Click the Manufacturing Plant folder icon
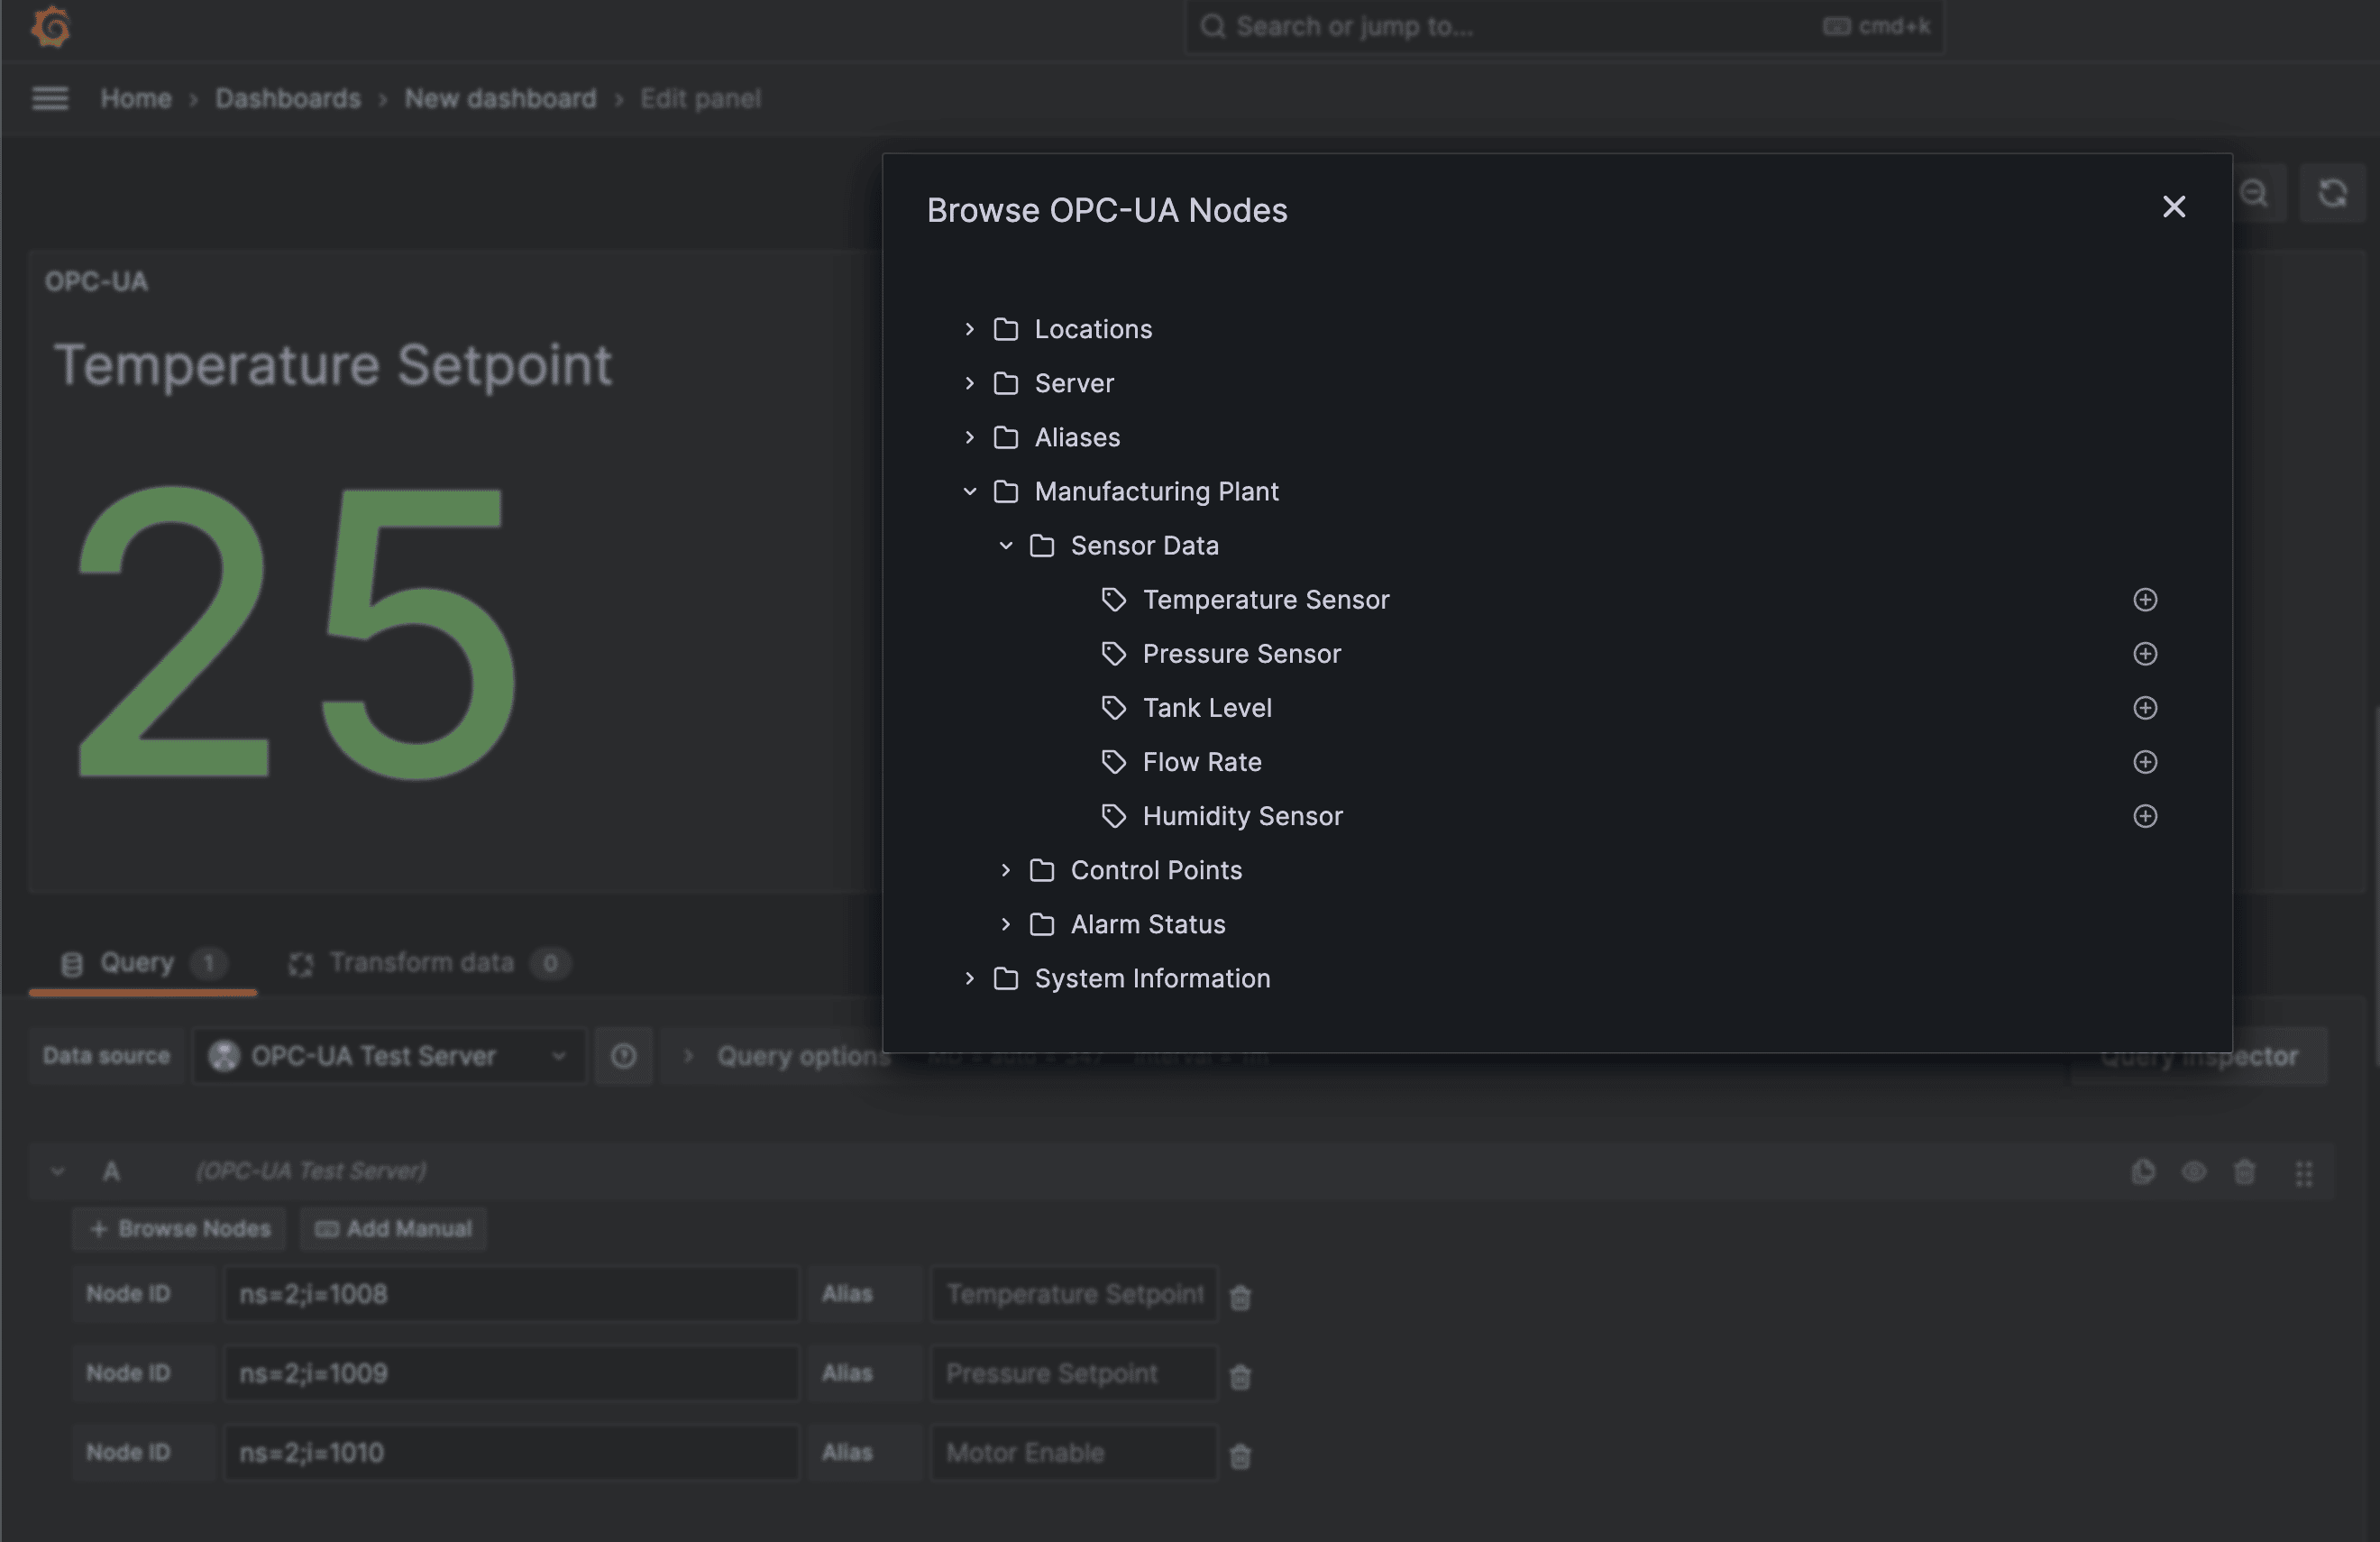 (x=1005, y=491)
